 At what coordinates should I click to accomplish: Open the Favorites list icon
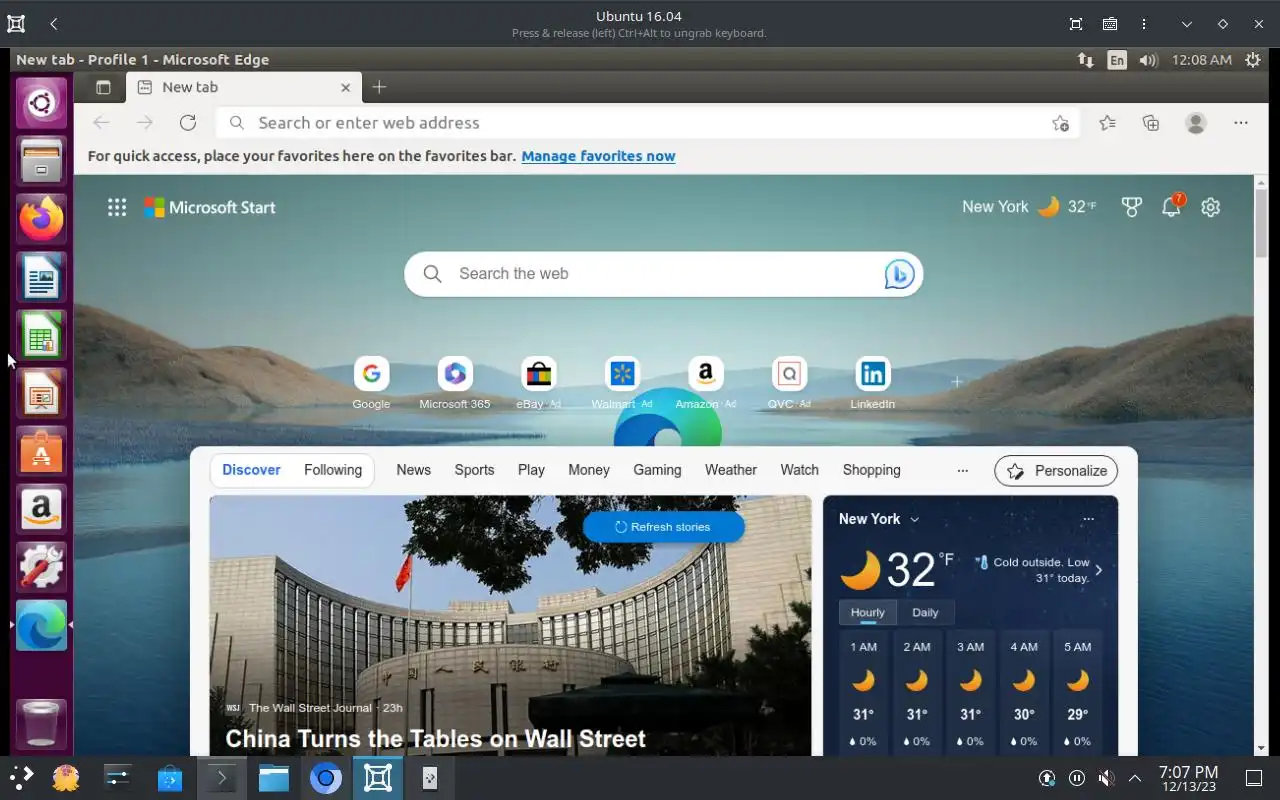pos(1107,123)
